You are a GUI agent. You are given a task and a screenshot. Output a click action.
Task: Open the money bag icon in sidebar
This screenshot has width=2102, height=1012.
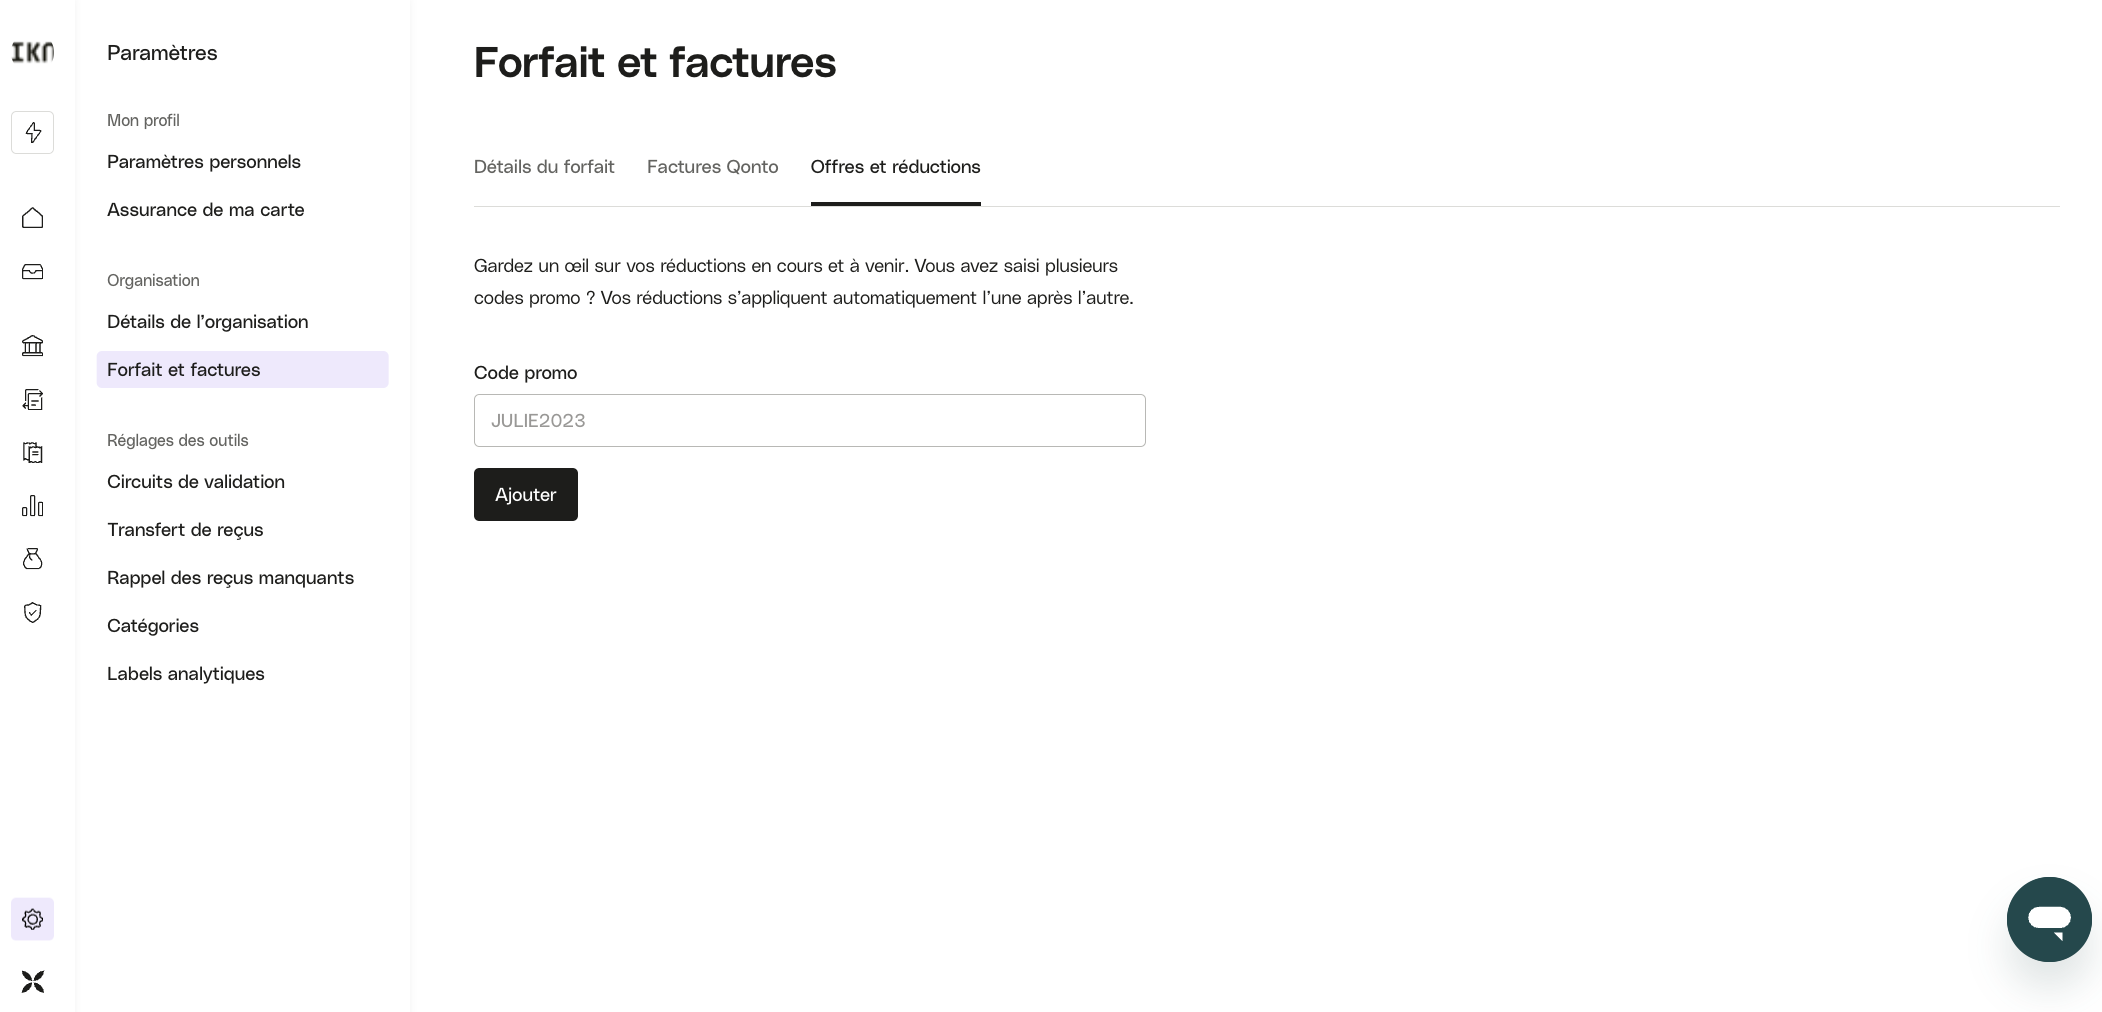(33, 559)
